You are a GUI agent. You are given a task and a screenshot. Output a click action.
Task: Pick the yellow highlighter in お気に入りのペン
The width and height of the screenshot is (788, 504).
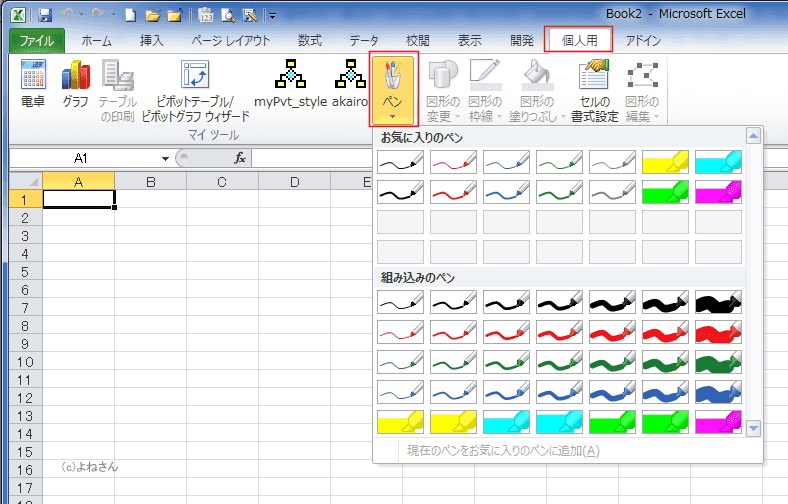point(664,160)
